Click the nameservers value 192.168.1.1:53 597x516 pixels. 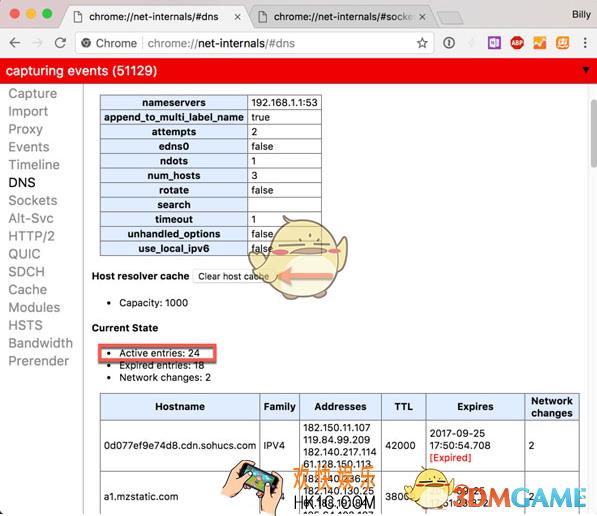(284, 102)
